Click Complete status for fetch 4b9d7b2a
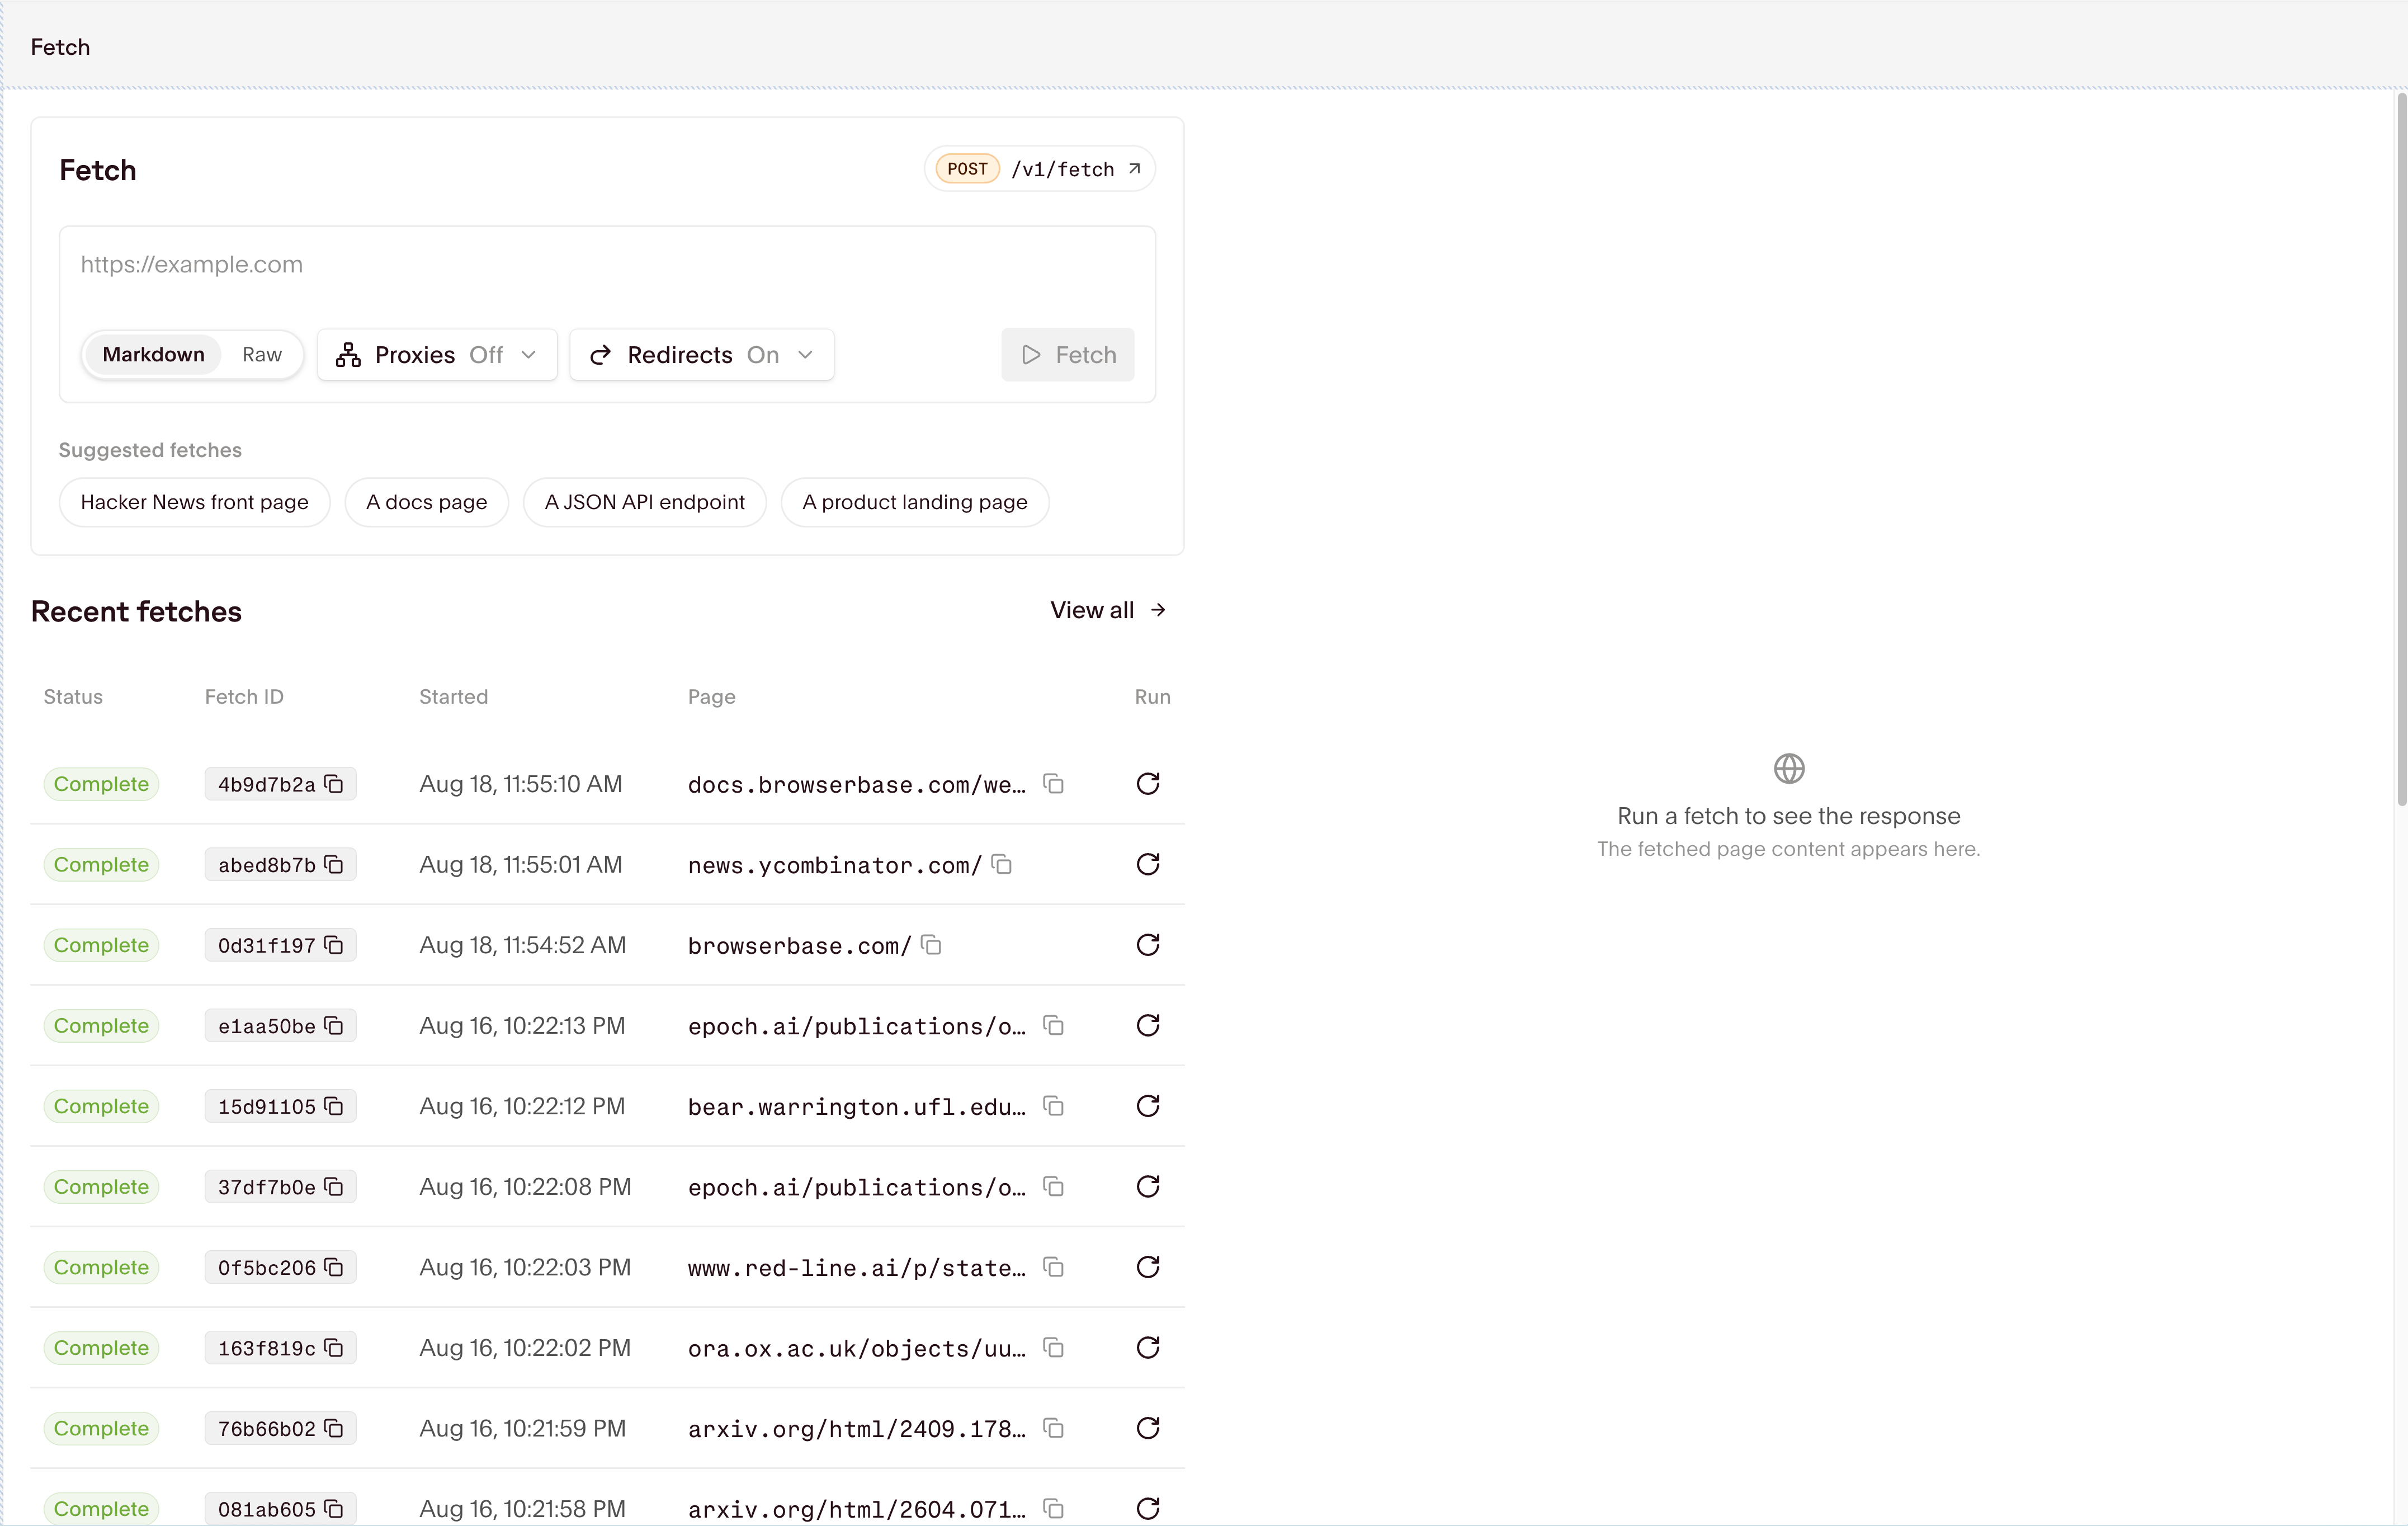The height and width of the screenshot is (1526, 2408). tap(101, 784)
